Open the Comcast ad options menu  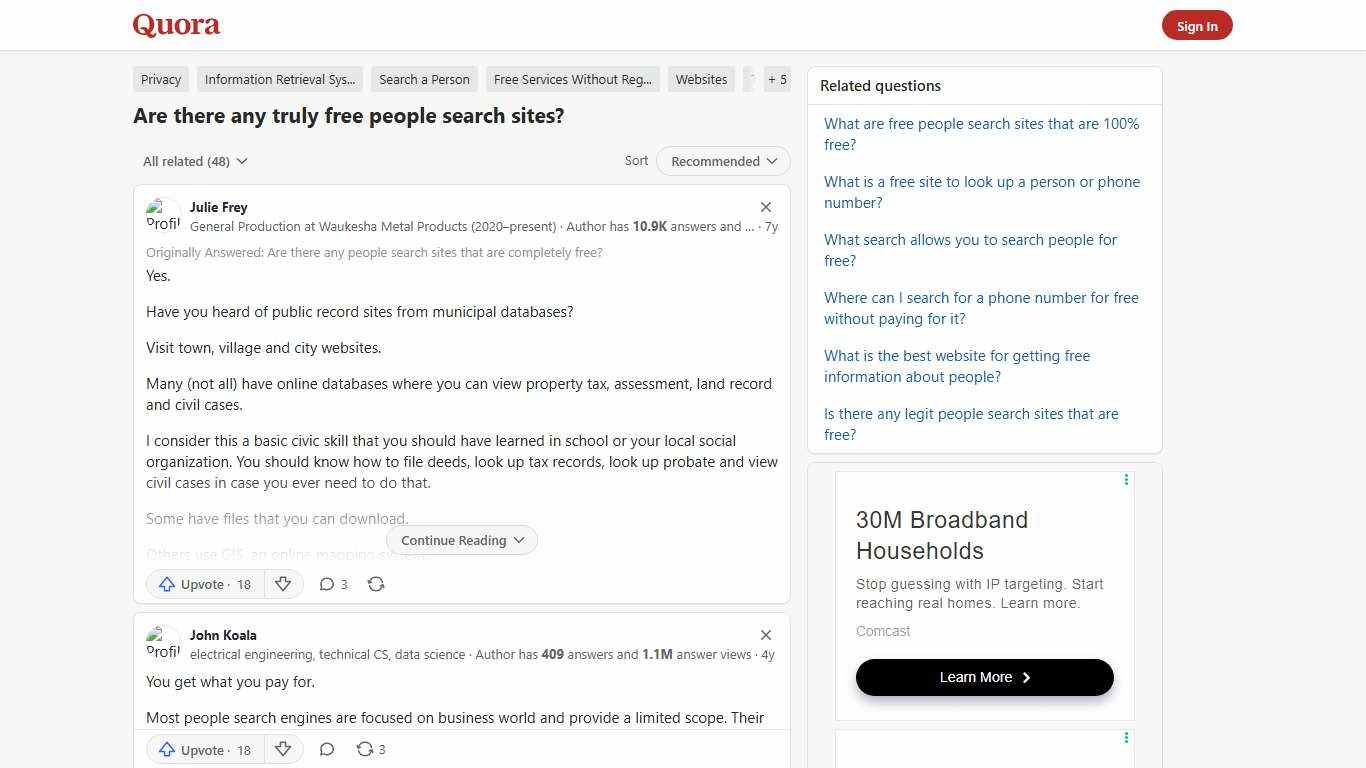pyautogui.click(x=1126, y=479)
